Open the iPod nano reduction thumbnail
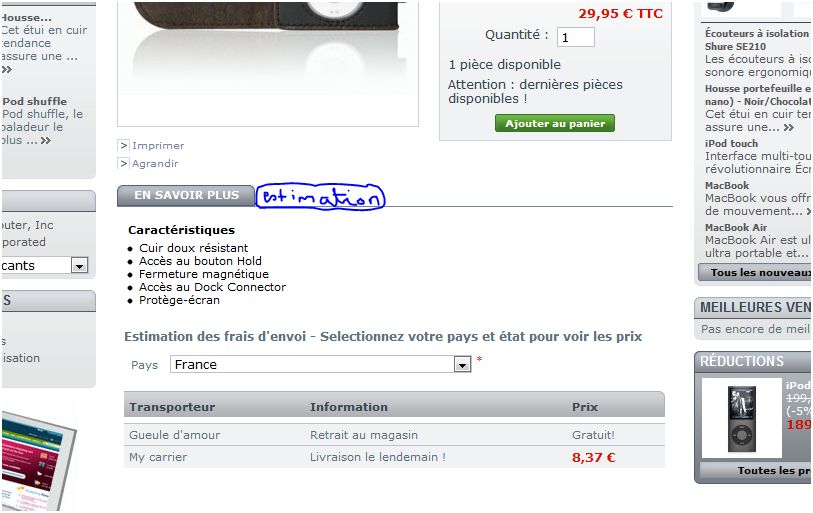The image size is (813, 513). coord(741,419)
